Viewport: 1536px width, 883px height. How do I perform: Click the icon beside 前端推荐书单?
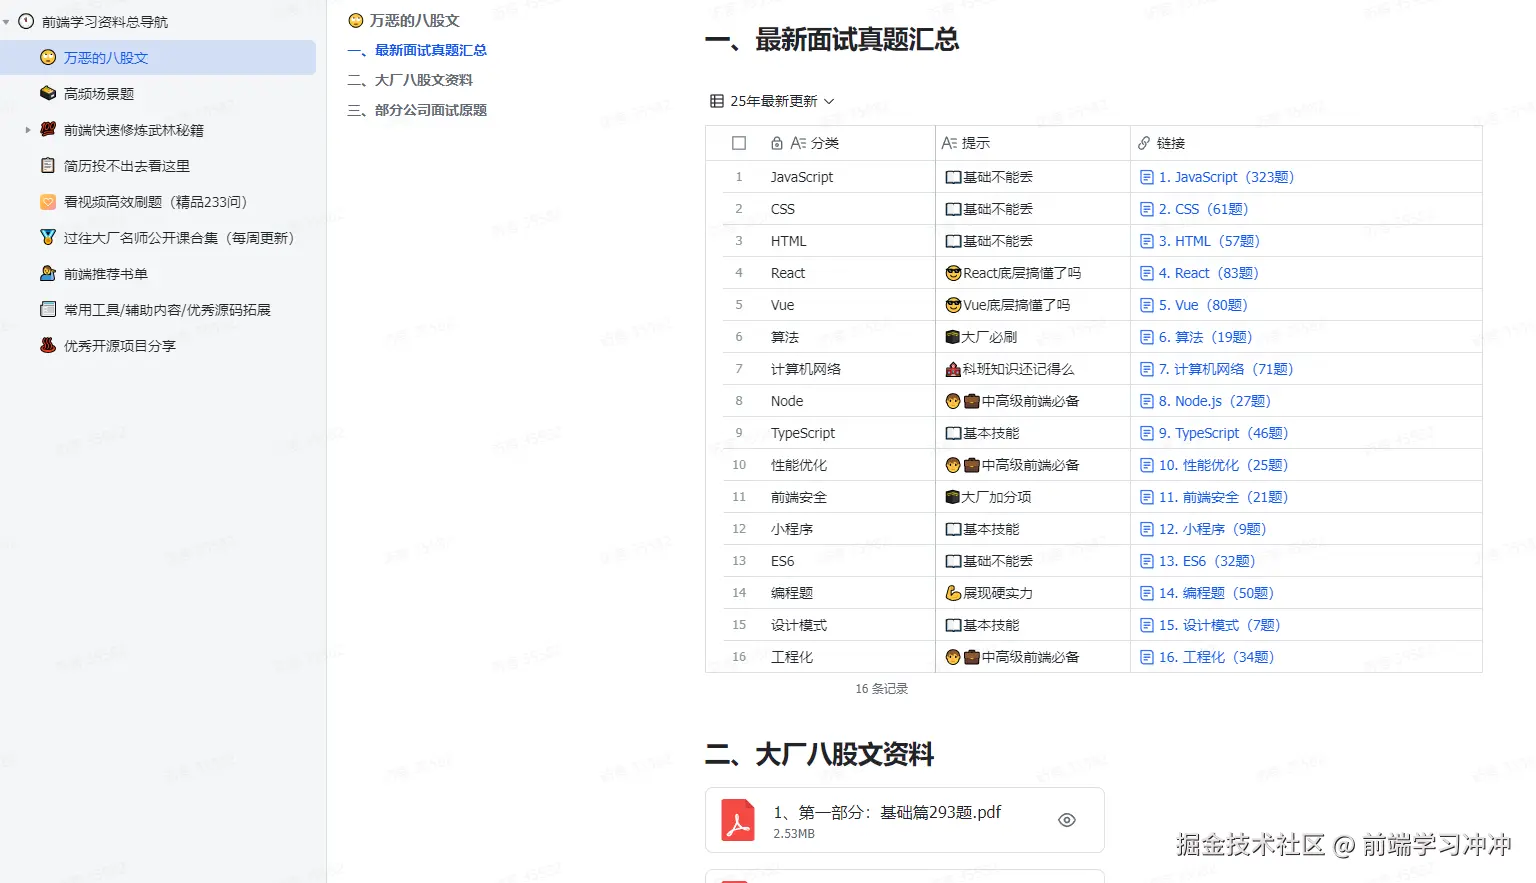point(48,273)
